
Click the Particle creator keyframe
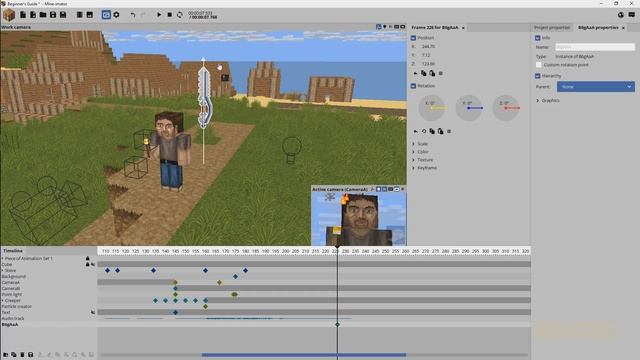pos(205,307)
